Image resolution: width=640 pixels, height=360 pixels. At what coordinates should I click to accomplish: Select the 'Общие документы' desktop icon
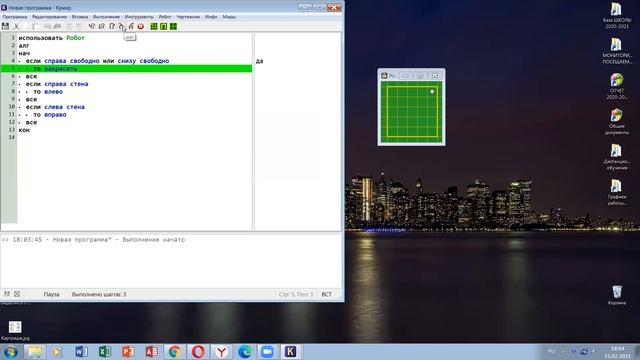(616, 122)
